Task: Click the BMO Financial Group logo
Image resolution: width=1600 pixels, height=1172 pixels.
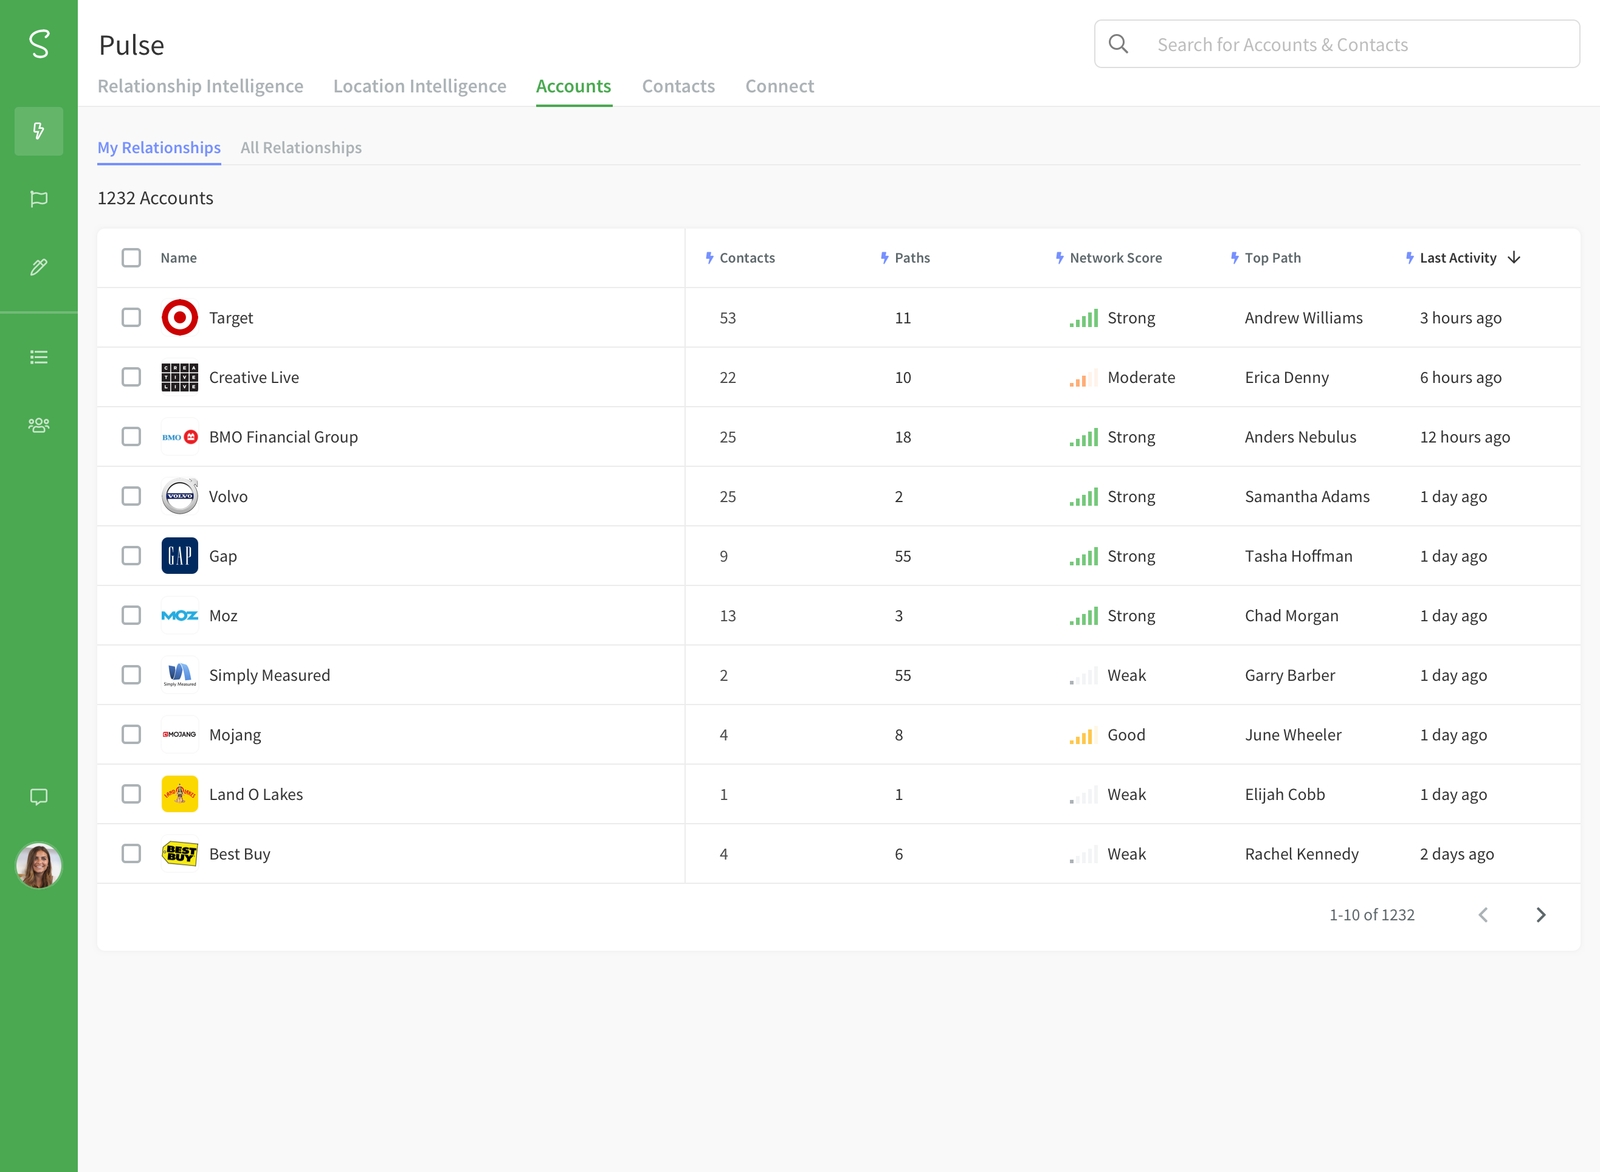Action: [180, 437]
